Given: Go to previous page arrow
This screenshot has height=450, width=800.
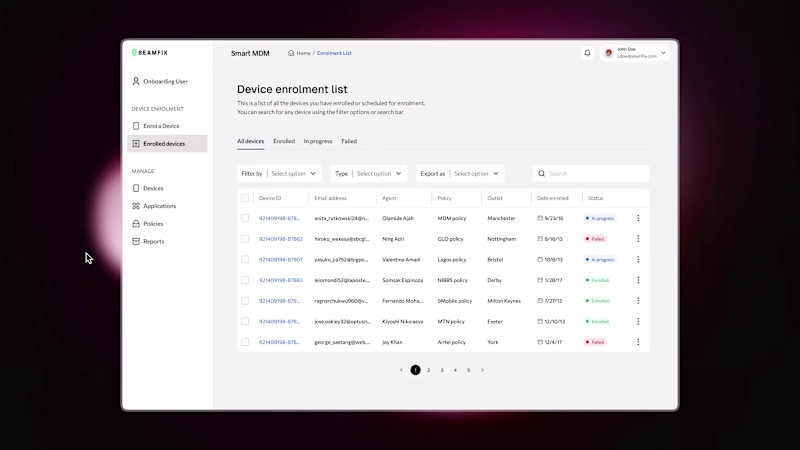Looking at the screenshot, I should point(401,370).
